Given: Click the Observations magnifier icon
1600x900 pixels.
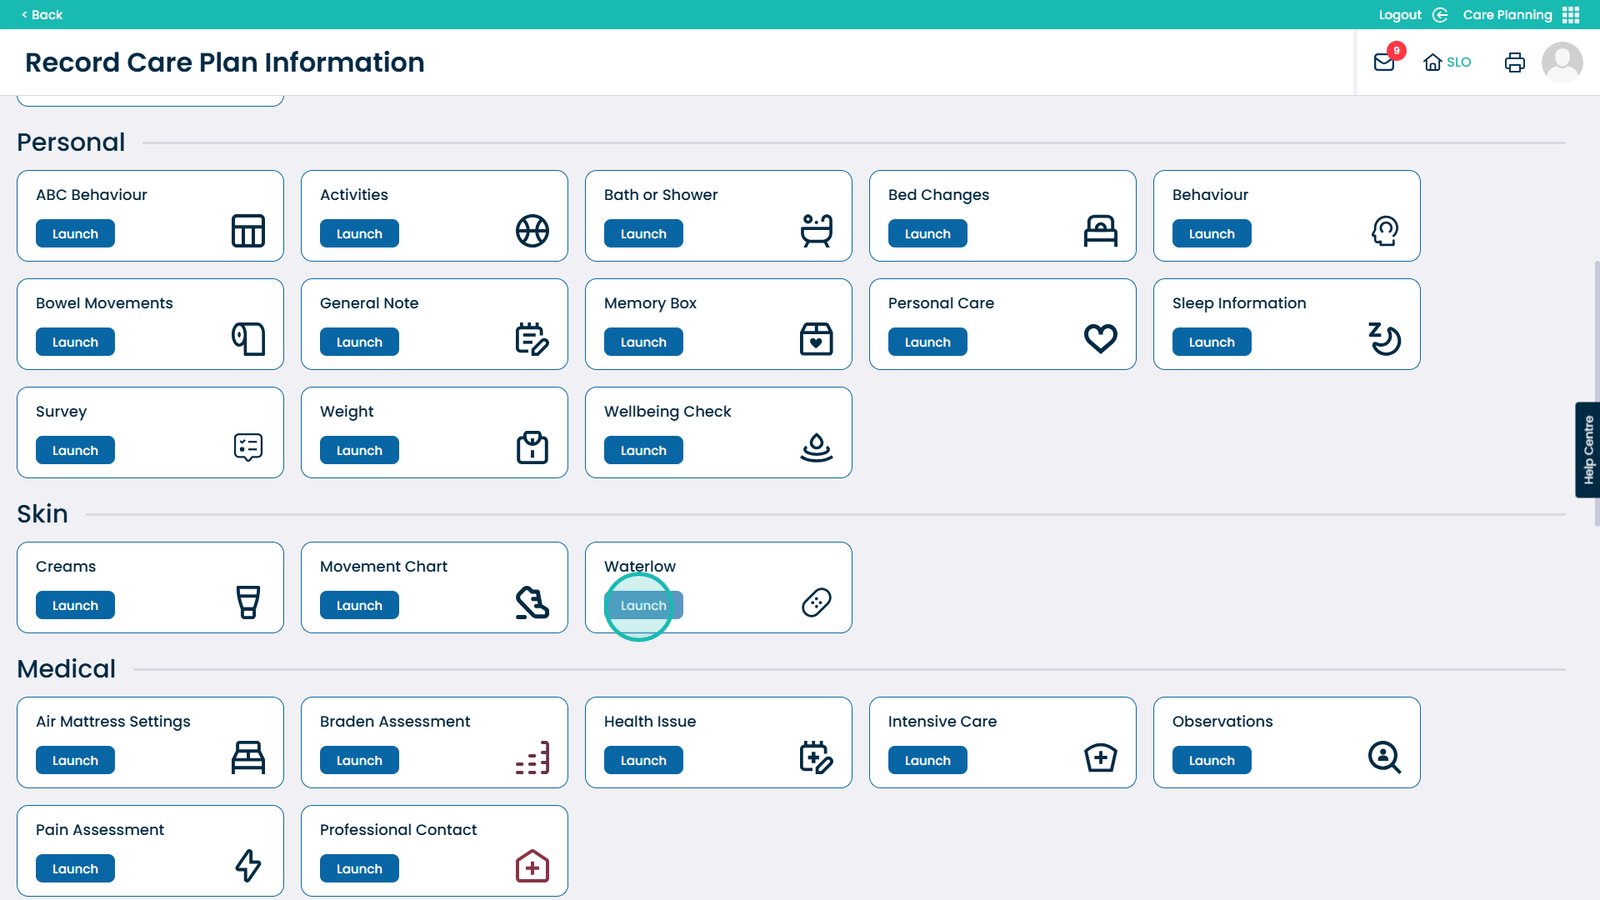Looking at the screenshot, I should pyautogui.click(x=1384, y=758).
